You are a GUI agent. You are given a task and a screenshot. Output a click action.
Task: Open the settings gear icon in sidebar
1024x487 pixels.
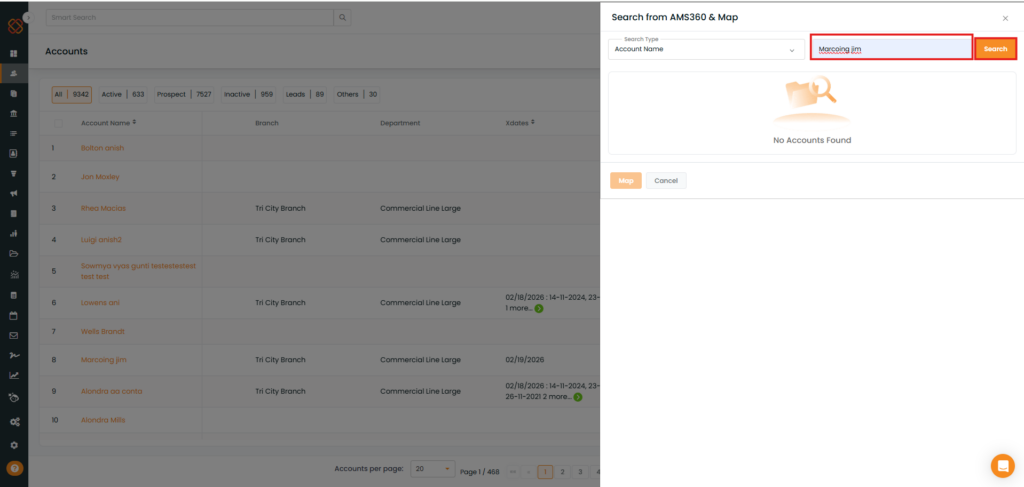(x=14, y=445)
